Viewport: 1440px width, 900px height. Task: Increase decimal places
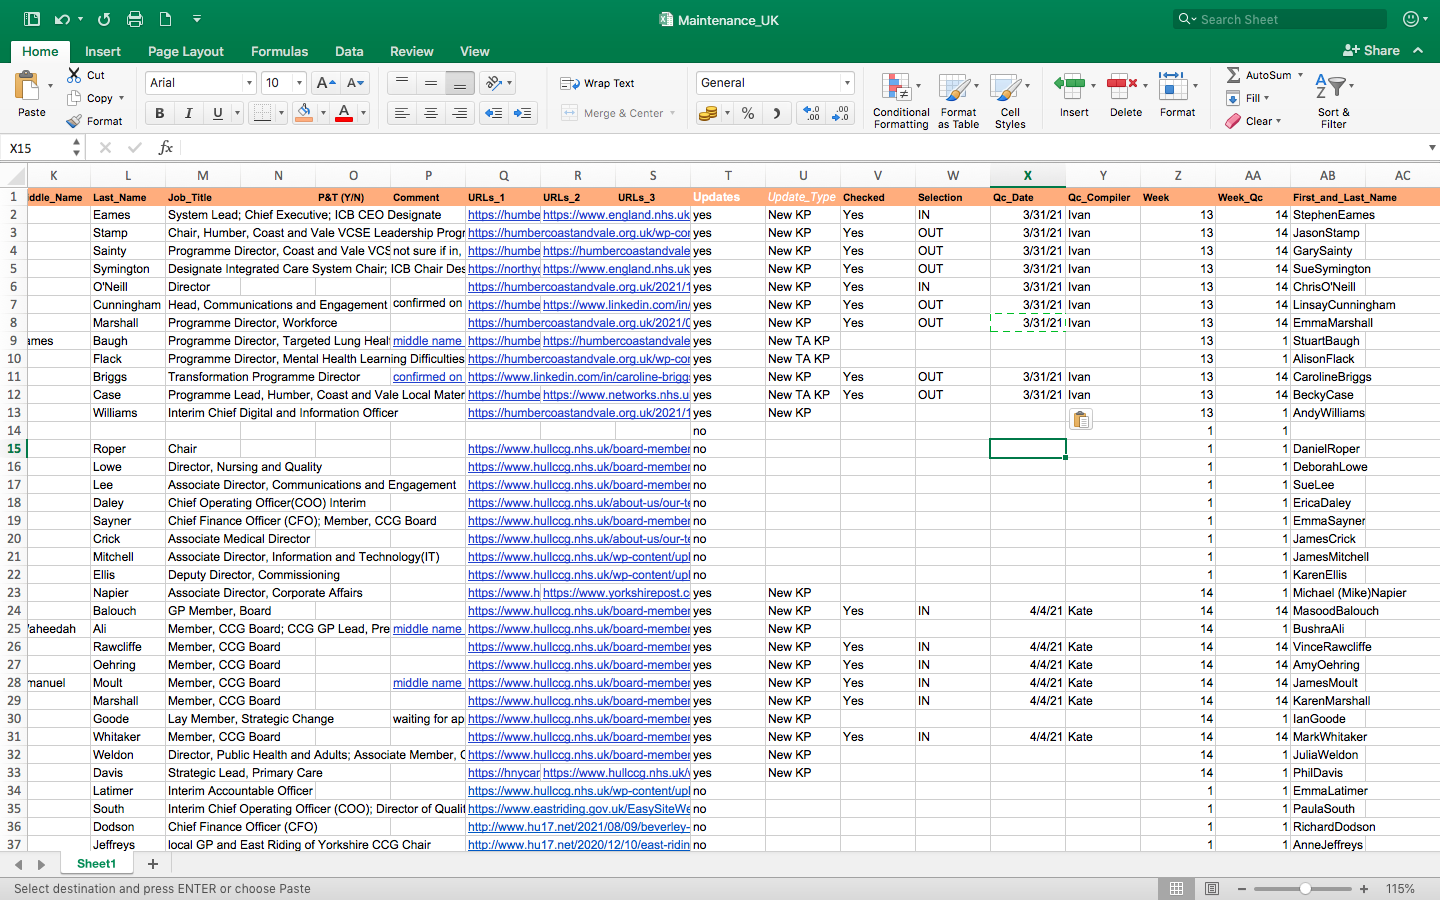[811, 114]
